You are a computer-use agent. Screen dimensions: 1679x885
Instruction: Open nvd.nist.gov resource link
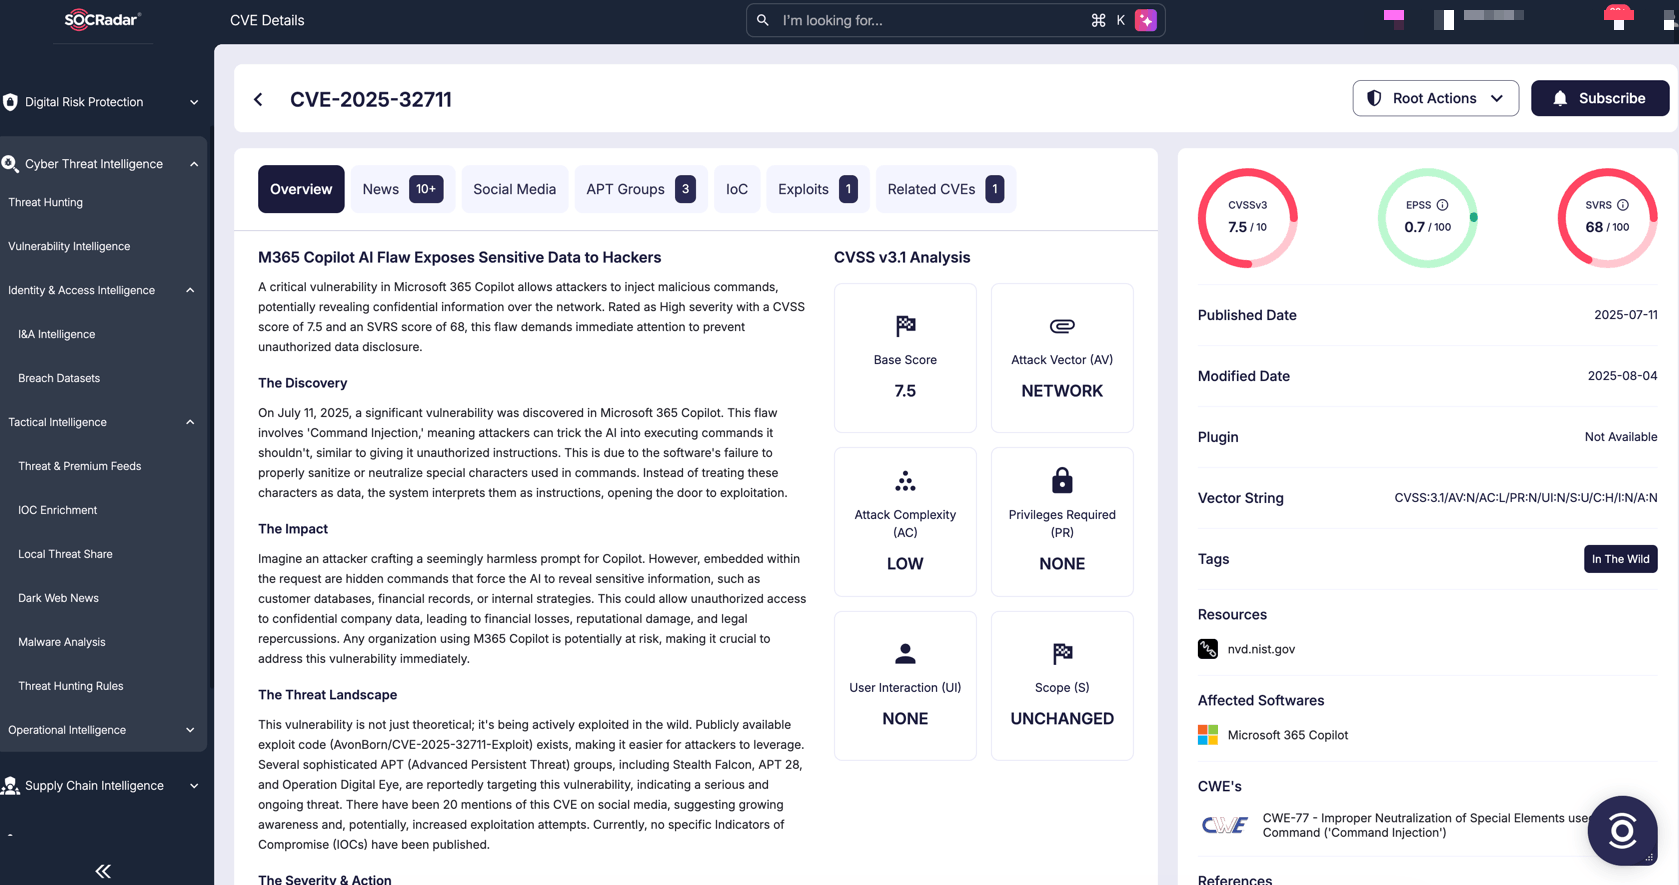[x=1261, y=649]
